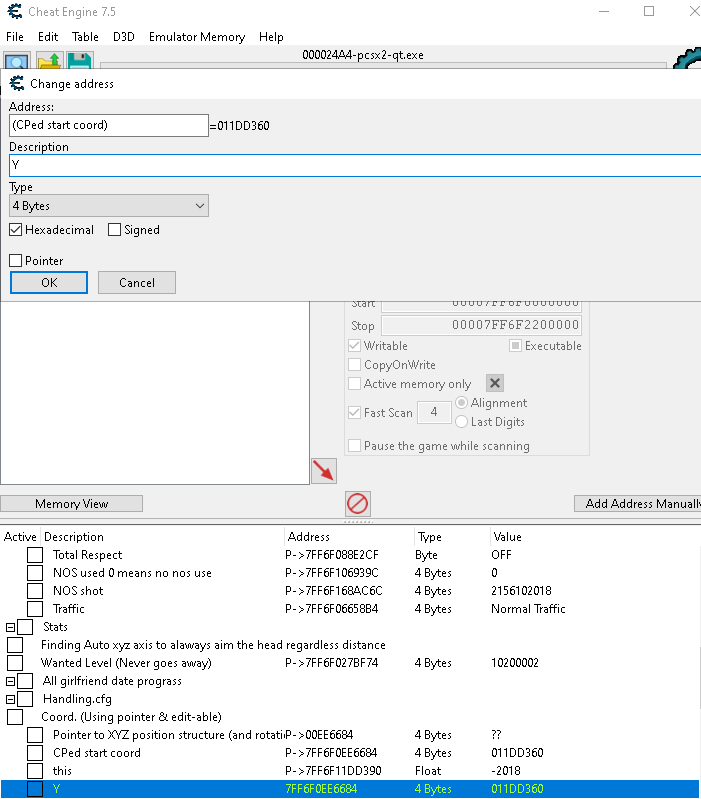Screen dimensions: 701x799
Task: Collapse the Stats group in address list
Action: 10,627
